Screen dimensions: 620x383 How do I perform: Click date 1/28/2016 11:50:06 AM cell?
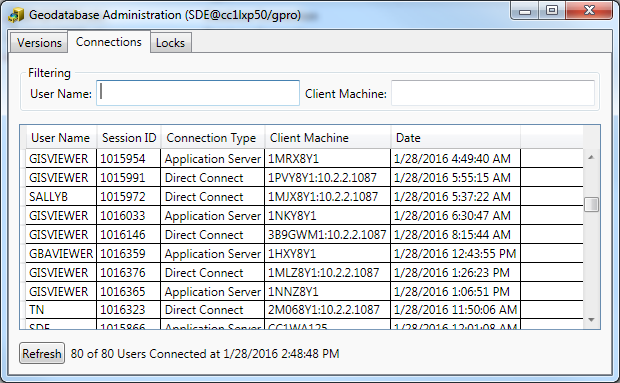(x=456, y=309)
